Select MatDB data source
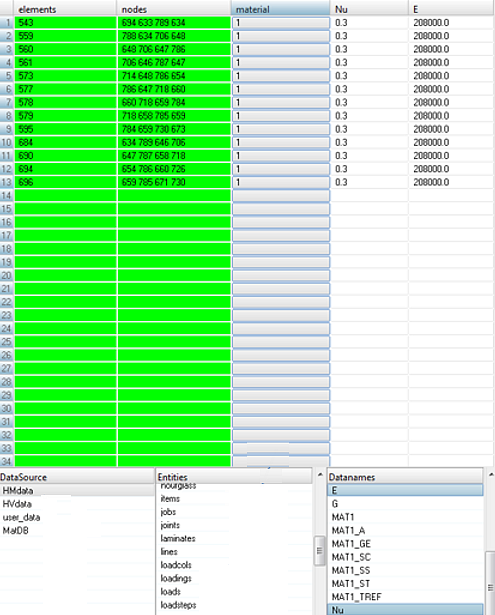This screenshot has width=495, height=615. [15, 530]
